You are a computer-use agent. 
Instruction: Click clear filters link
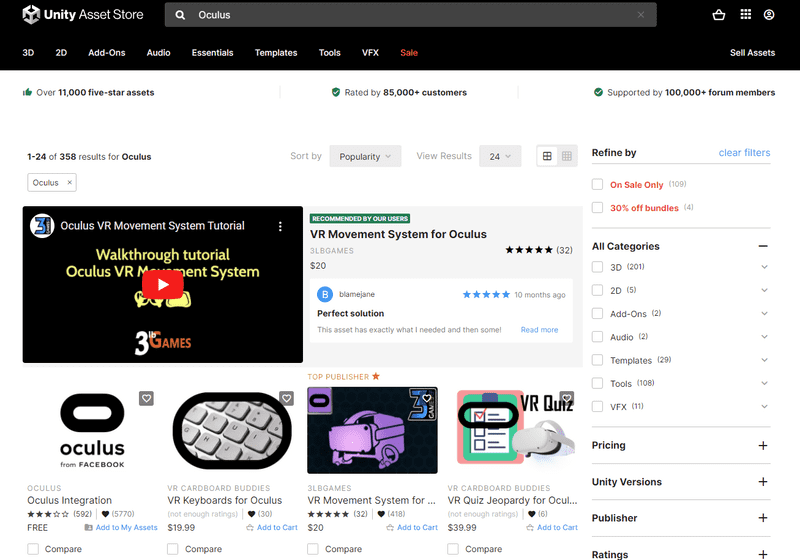point(744,152)
